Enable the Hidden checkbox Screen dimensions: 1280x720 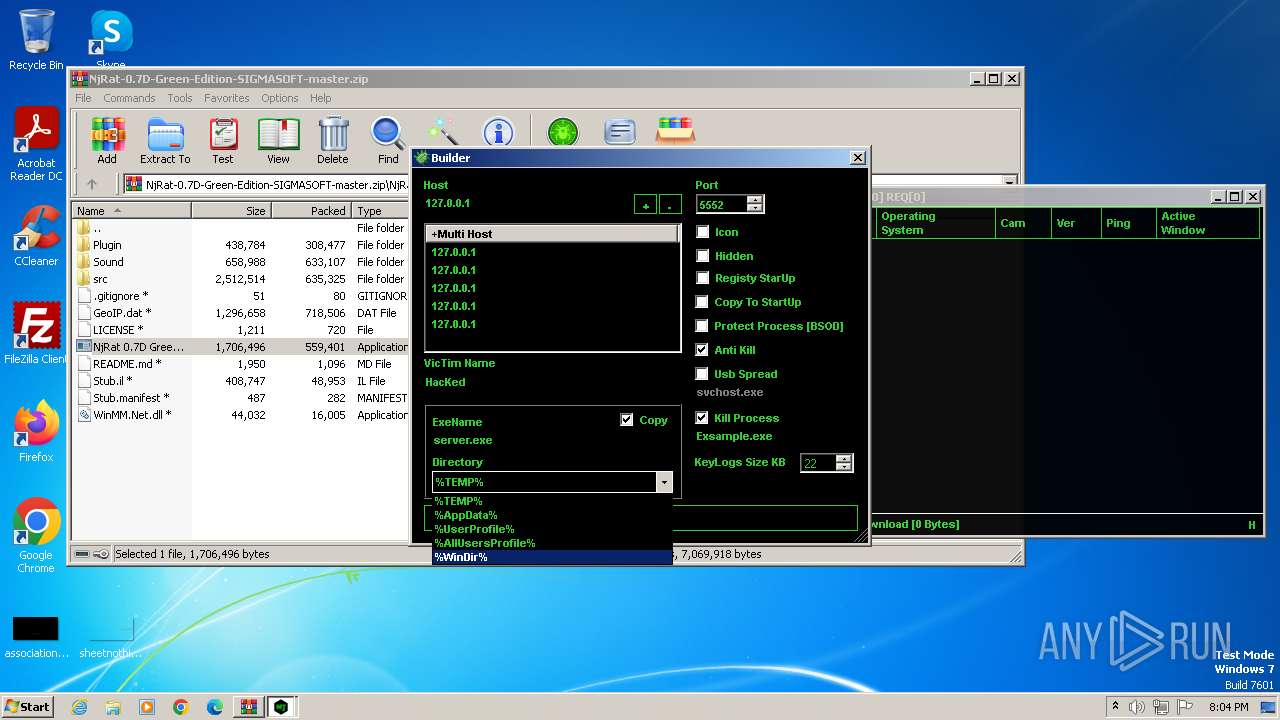(703, 256)
